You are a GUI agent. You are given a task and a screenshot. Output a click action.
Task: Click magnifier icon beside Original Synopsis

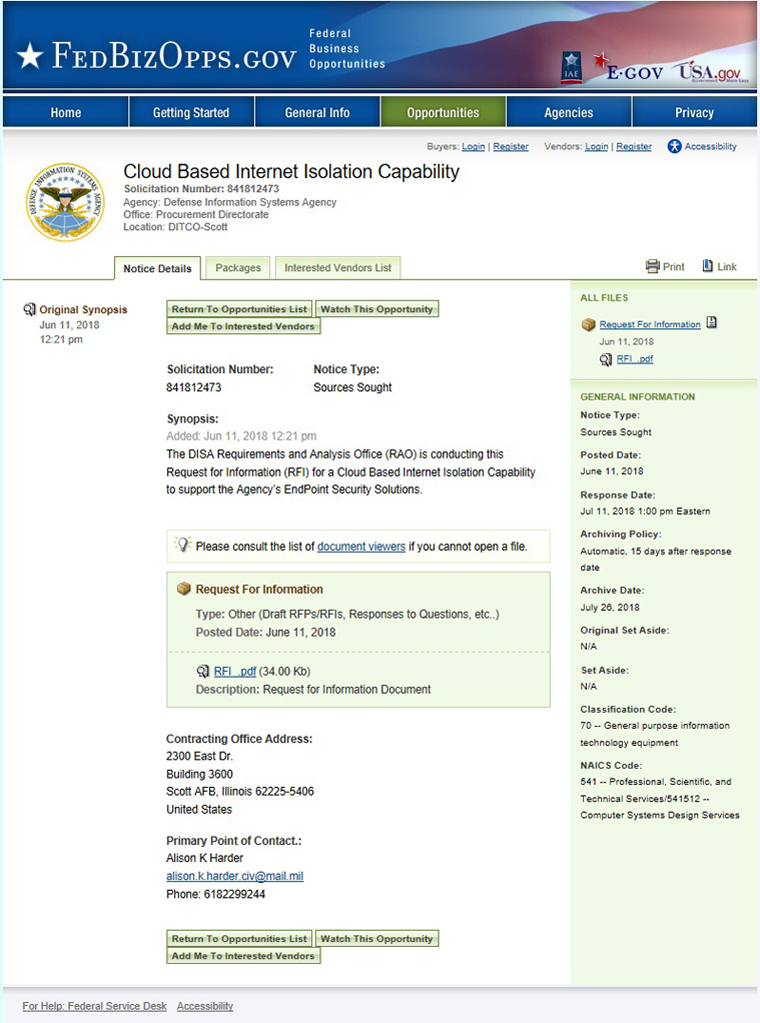[29, 309]
